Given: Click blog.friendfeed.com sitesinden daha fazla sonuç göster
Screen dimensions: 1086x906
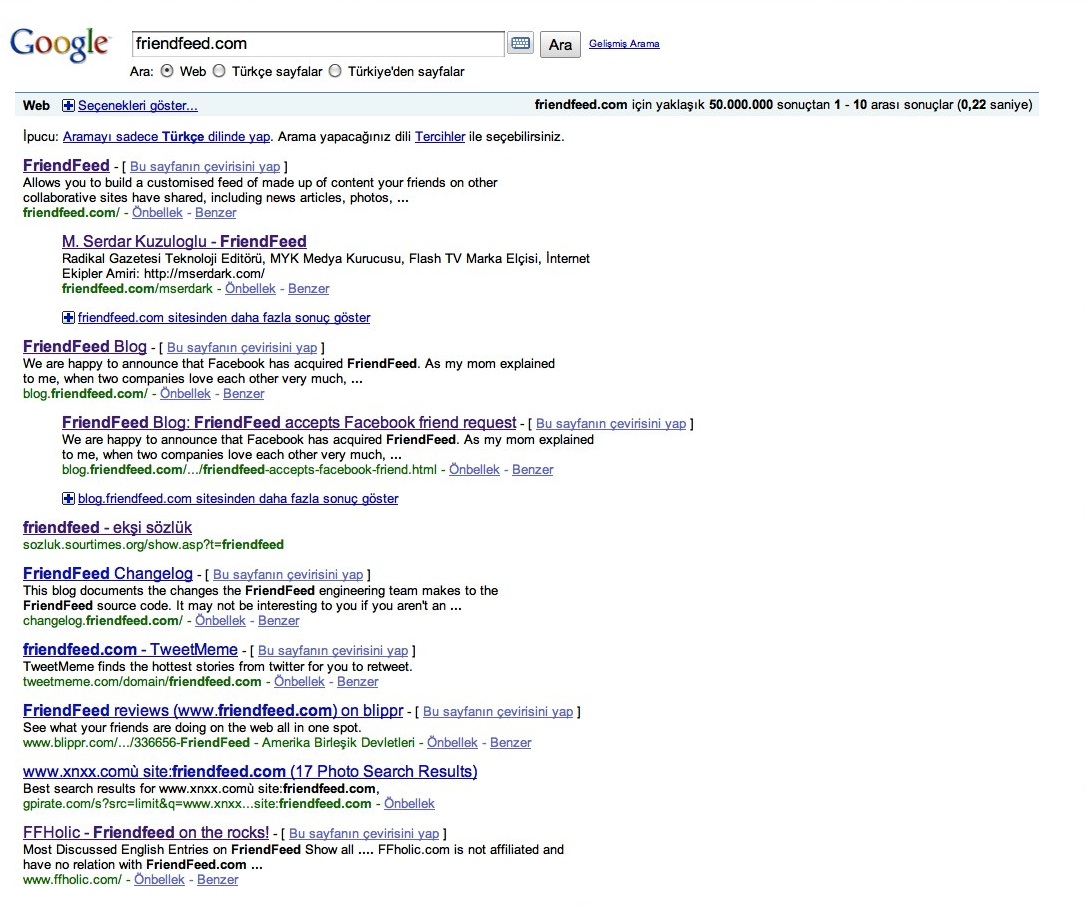Looking at the screenshot, I should [238, 498].
